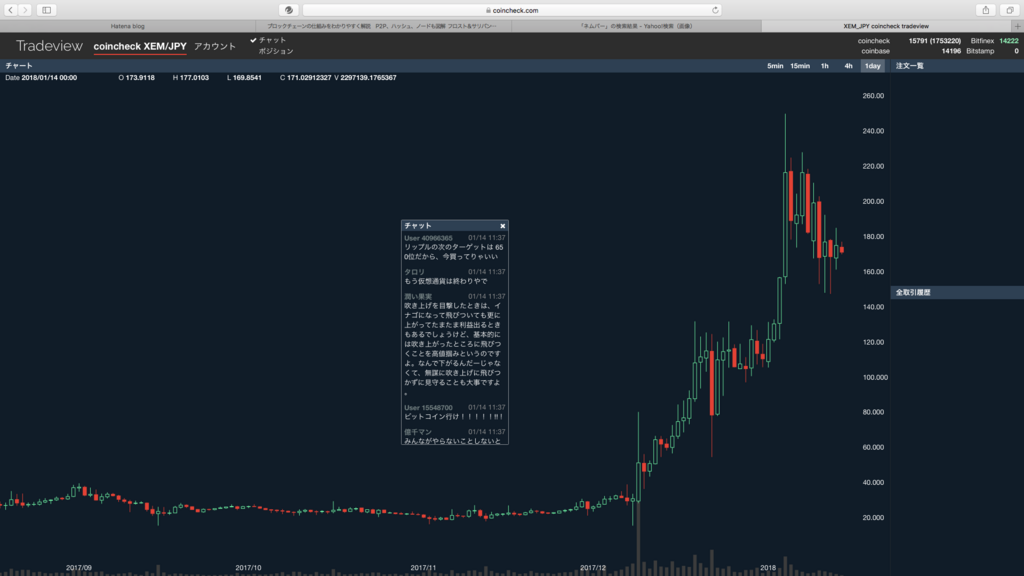Switch to the Hatena blog tab
1024x576 pixels.
[128, 26]
